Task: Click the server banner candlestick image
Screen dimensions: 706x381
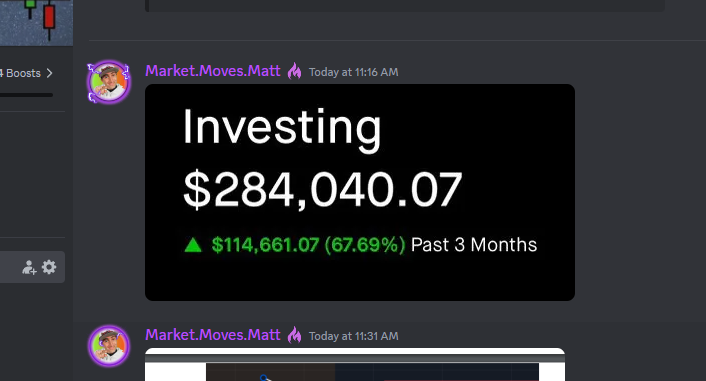Action: coord(36,23)
